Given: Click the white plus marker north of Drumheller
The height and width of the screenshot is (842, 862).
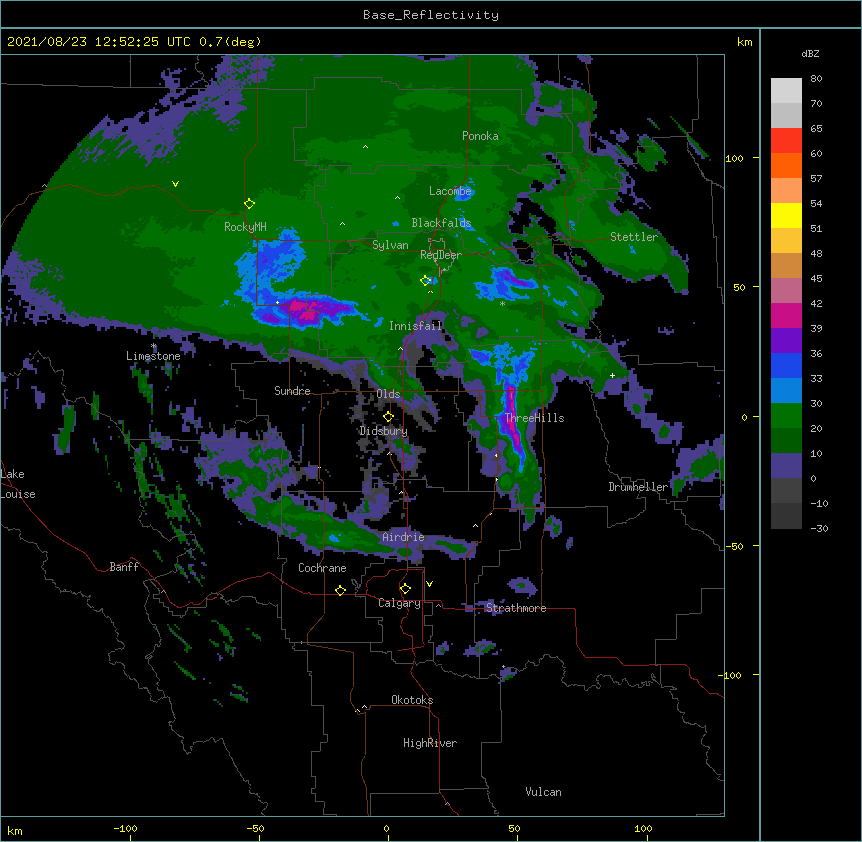Looking at the screenshot, I should 612,375.
